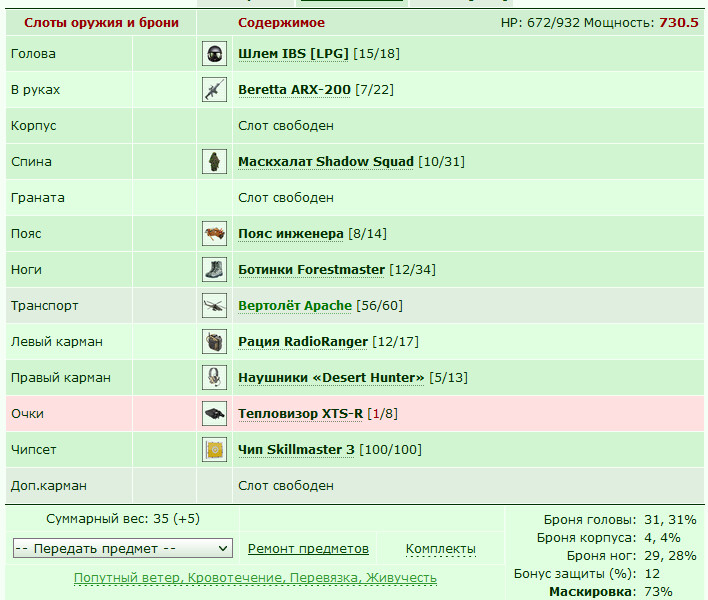Click the Корпус slot label

tap(33, 126)
